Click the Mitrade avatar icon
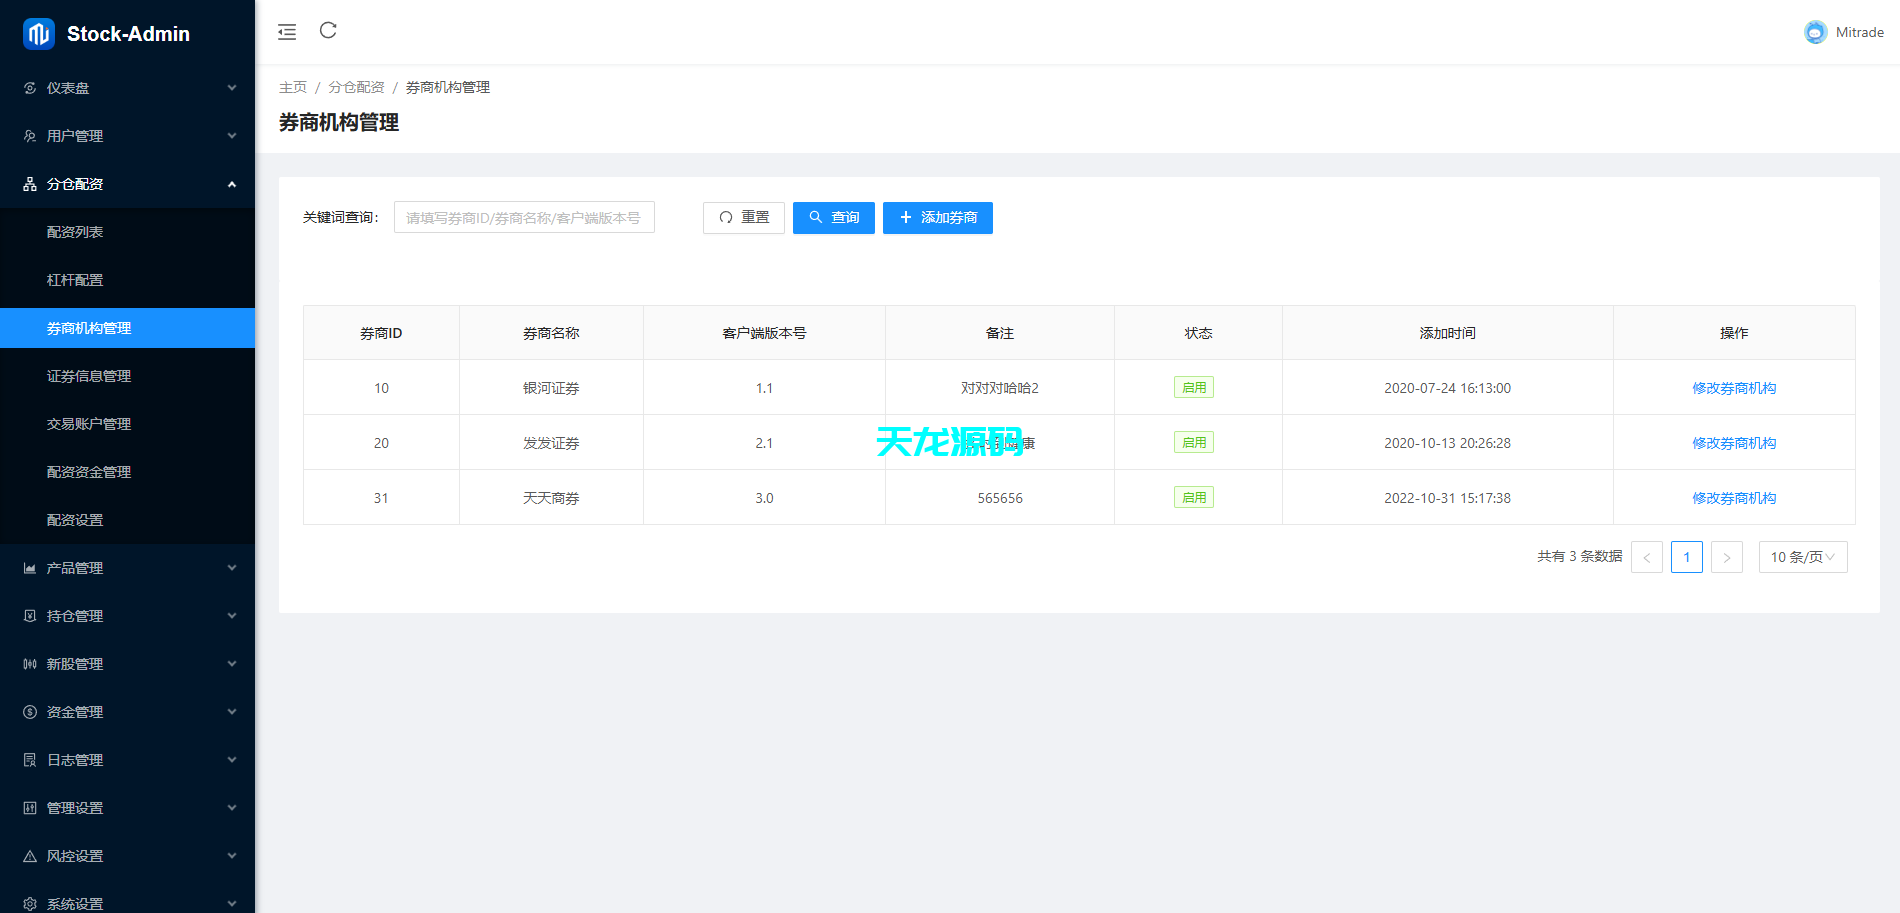The width and height of the screenshot is (1900, 913). tap(1814, 31)
